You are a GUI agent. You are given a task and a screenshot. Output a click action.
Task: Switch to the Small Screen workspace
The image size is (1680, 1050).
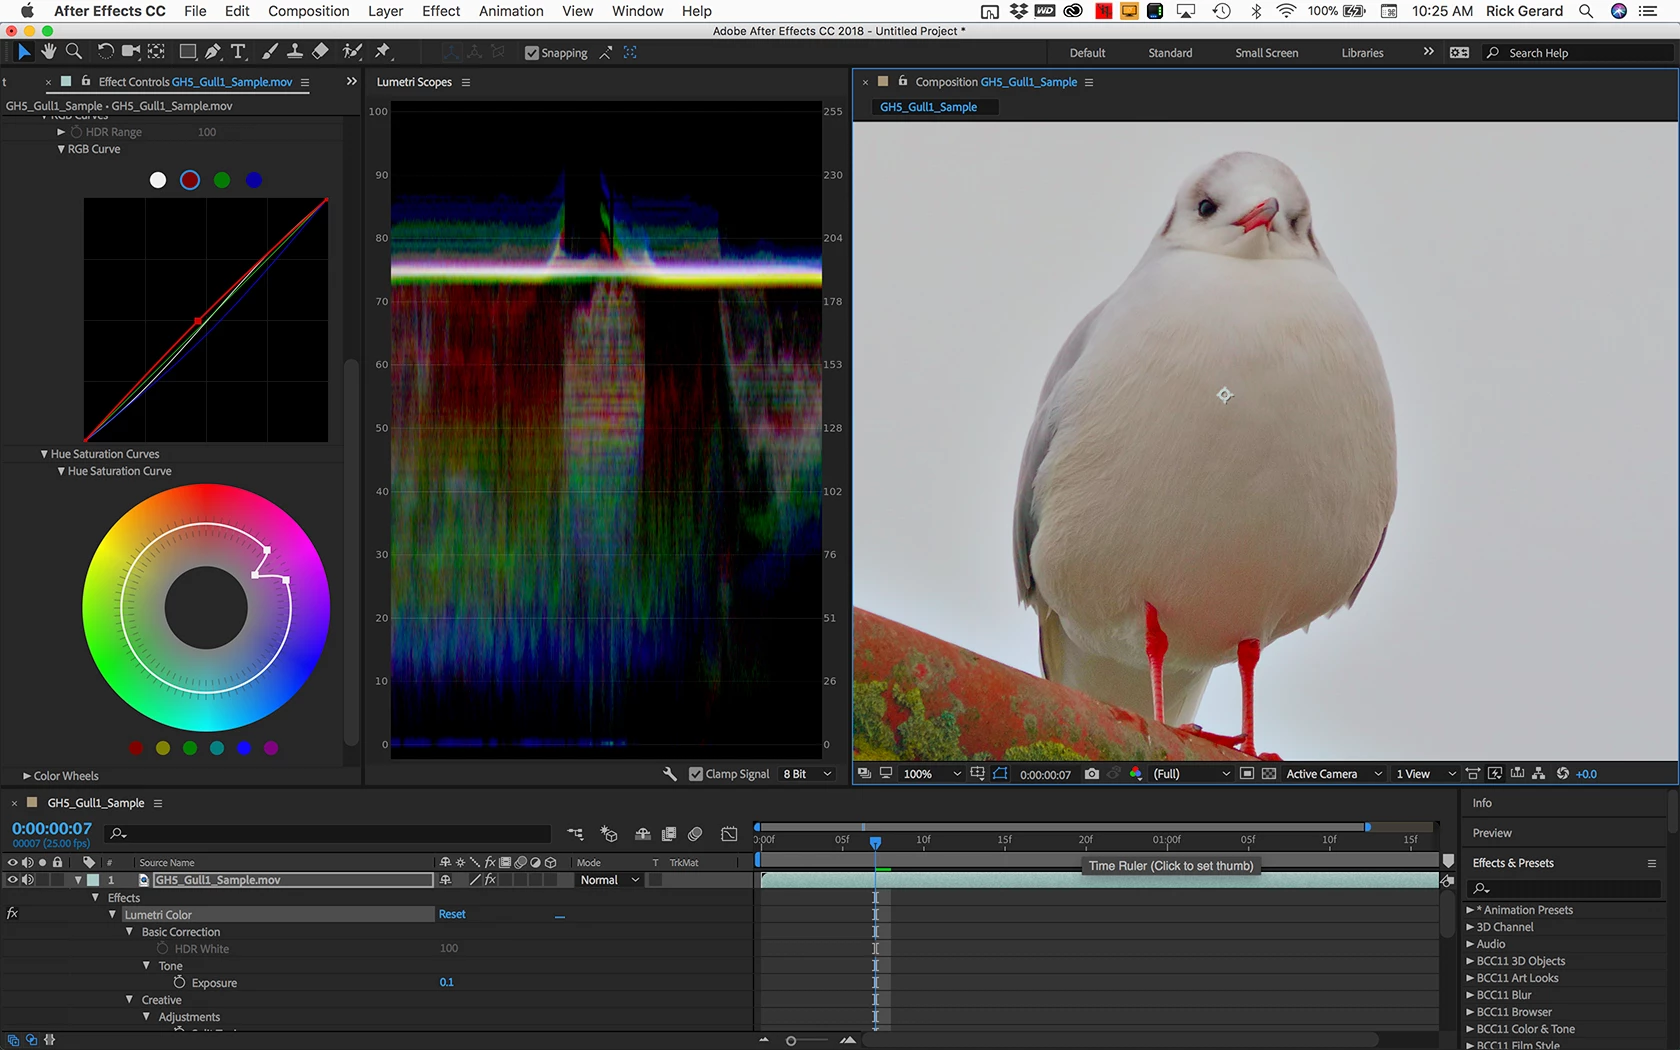point(1266,53)
